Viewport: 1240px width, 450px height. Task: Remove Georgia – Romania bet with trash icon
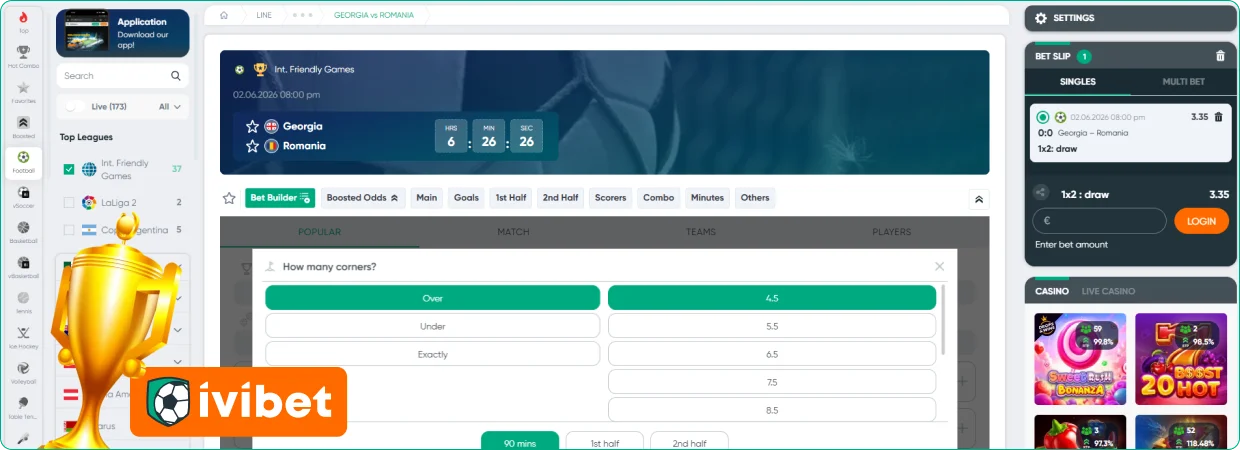click(1218, 117)
